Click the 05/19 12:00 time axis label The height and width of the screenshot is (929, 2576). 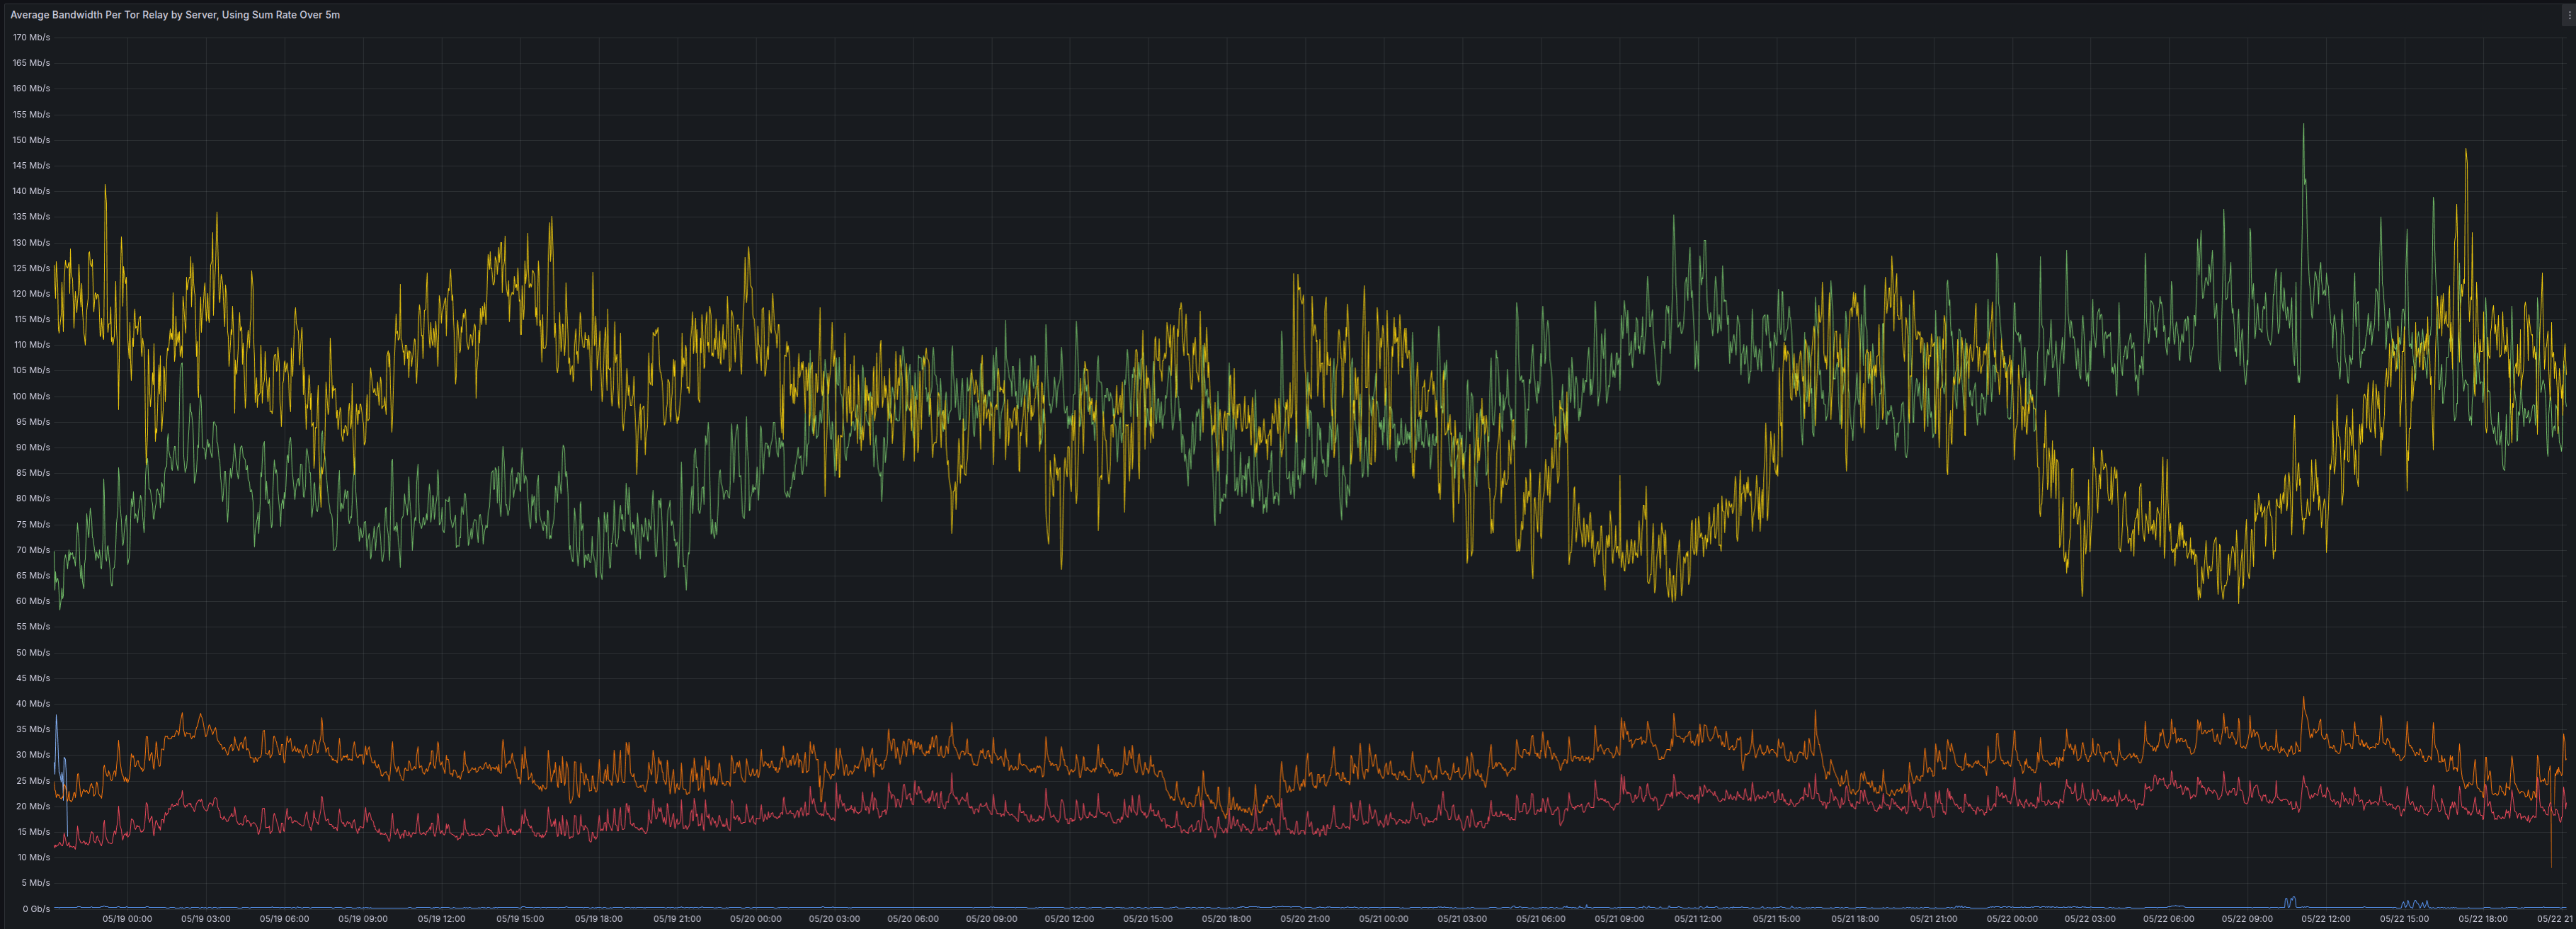click(x=441, y=918)
